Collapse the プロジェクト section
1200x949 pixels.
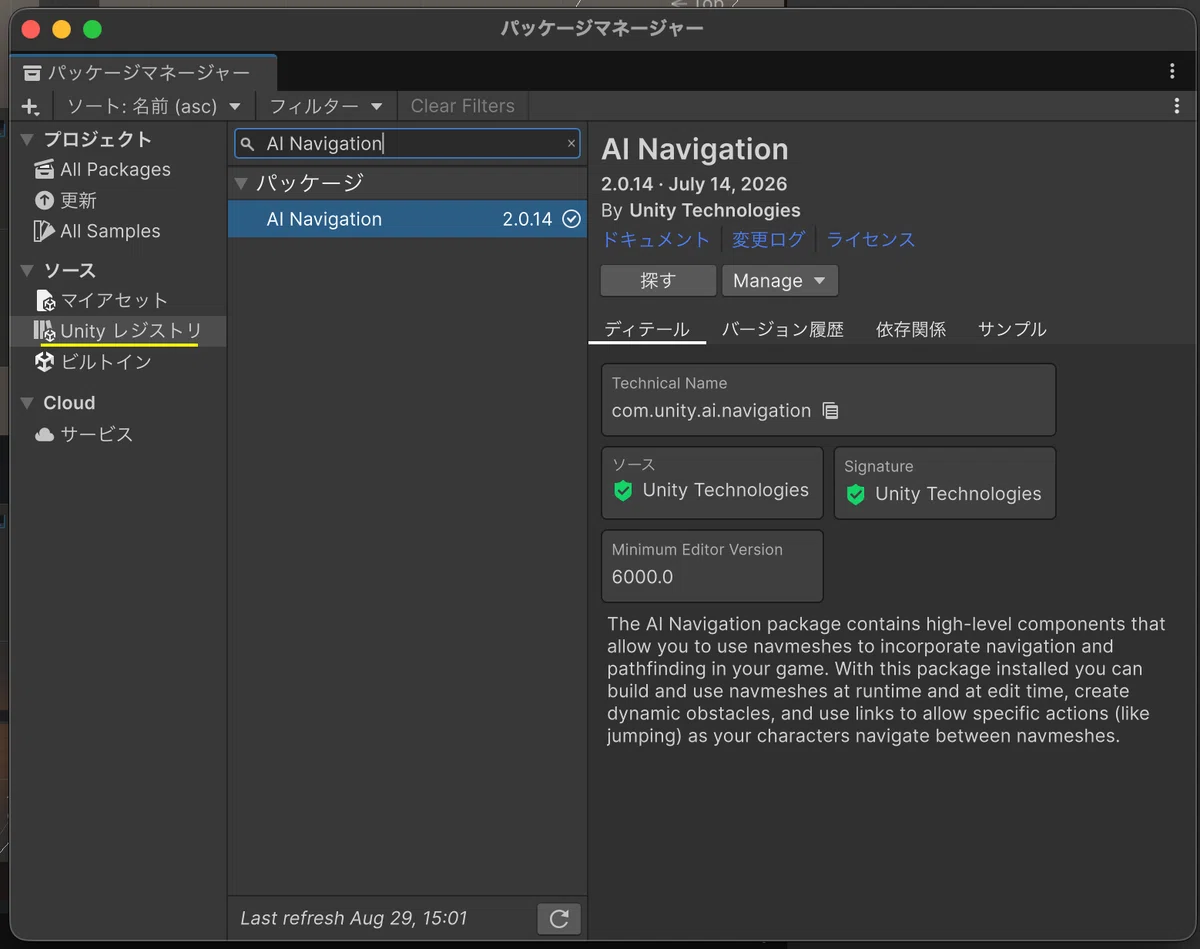27,140
